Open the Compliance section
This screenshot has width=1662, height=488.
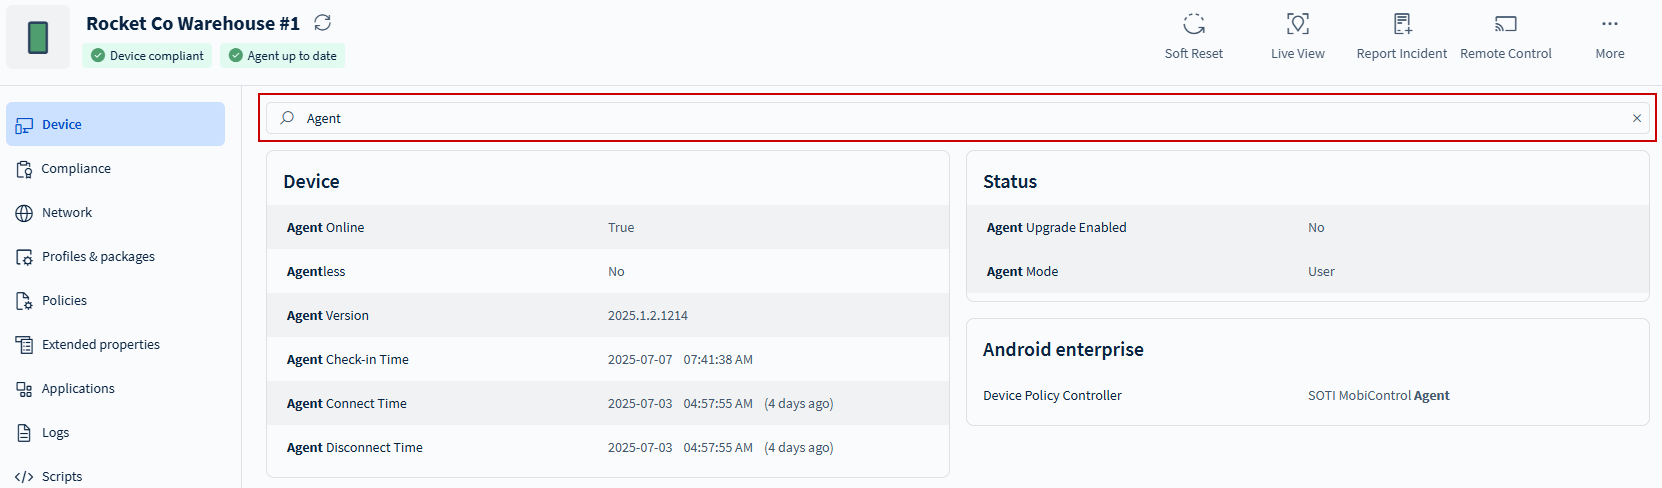point(76,169)
